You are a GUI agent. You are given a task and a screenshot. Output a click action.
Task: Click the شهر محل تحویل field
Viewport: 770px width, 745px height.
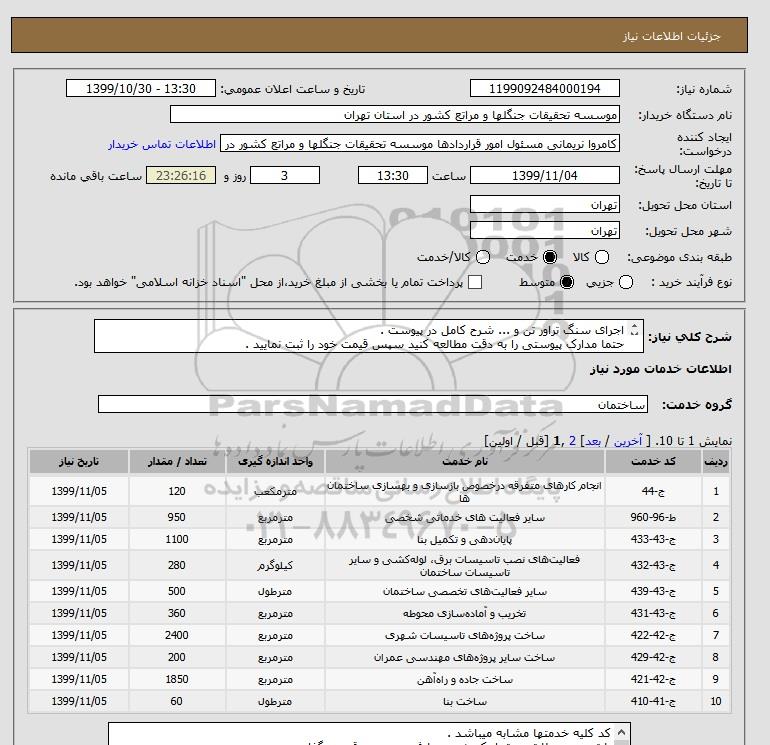[x=545, y=230]
